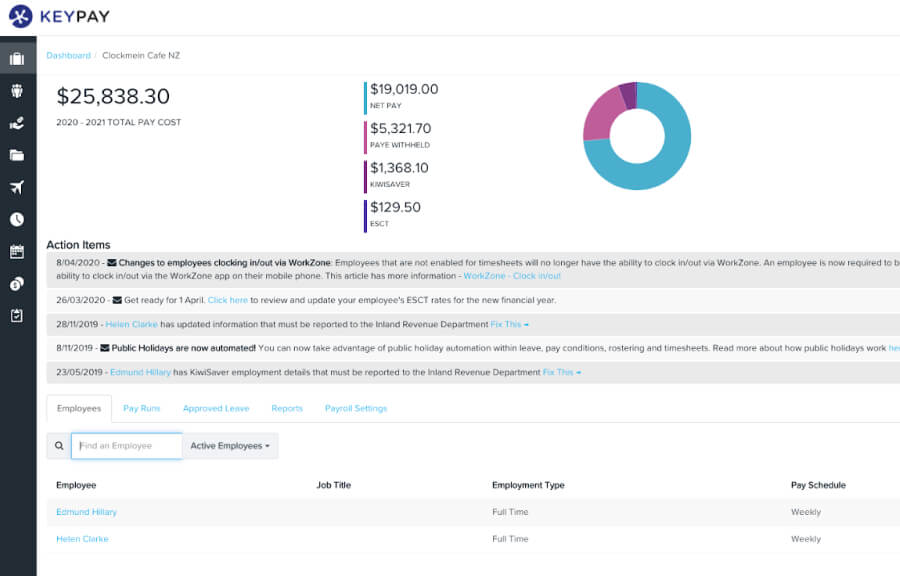Click the search magnifier icon
Viewport: 900px width, 576px height.
pos(59,446)
